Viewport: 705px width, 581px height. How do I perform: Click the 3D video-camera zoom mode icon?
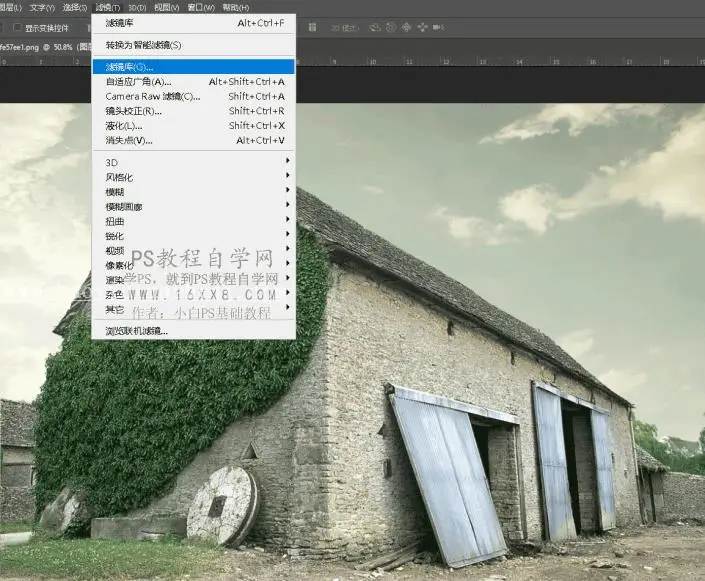(438, 27)
